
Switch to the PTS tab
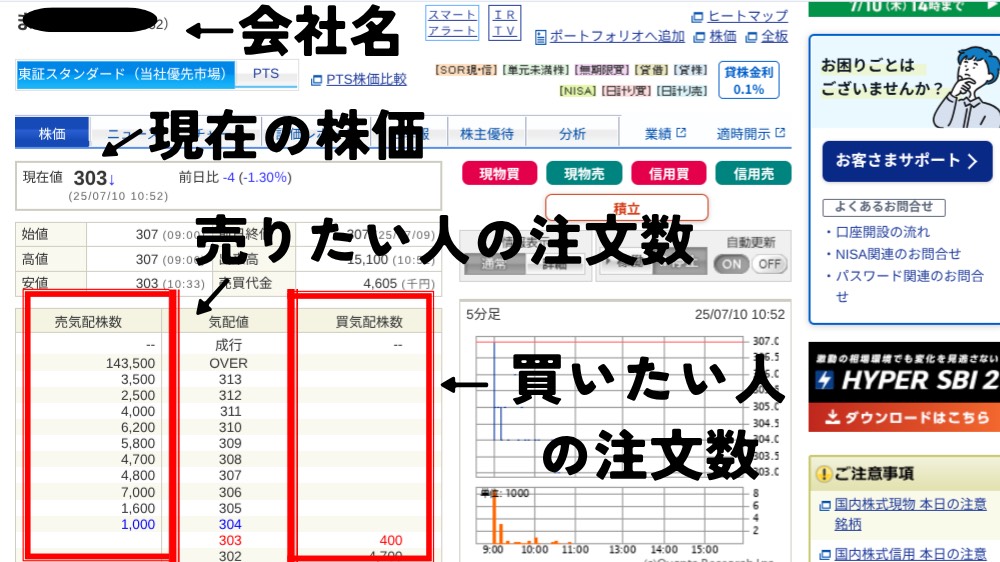(266, 74)
